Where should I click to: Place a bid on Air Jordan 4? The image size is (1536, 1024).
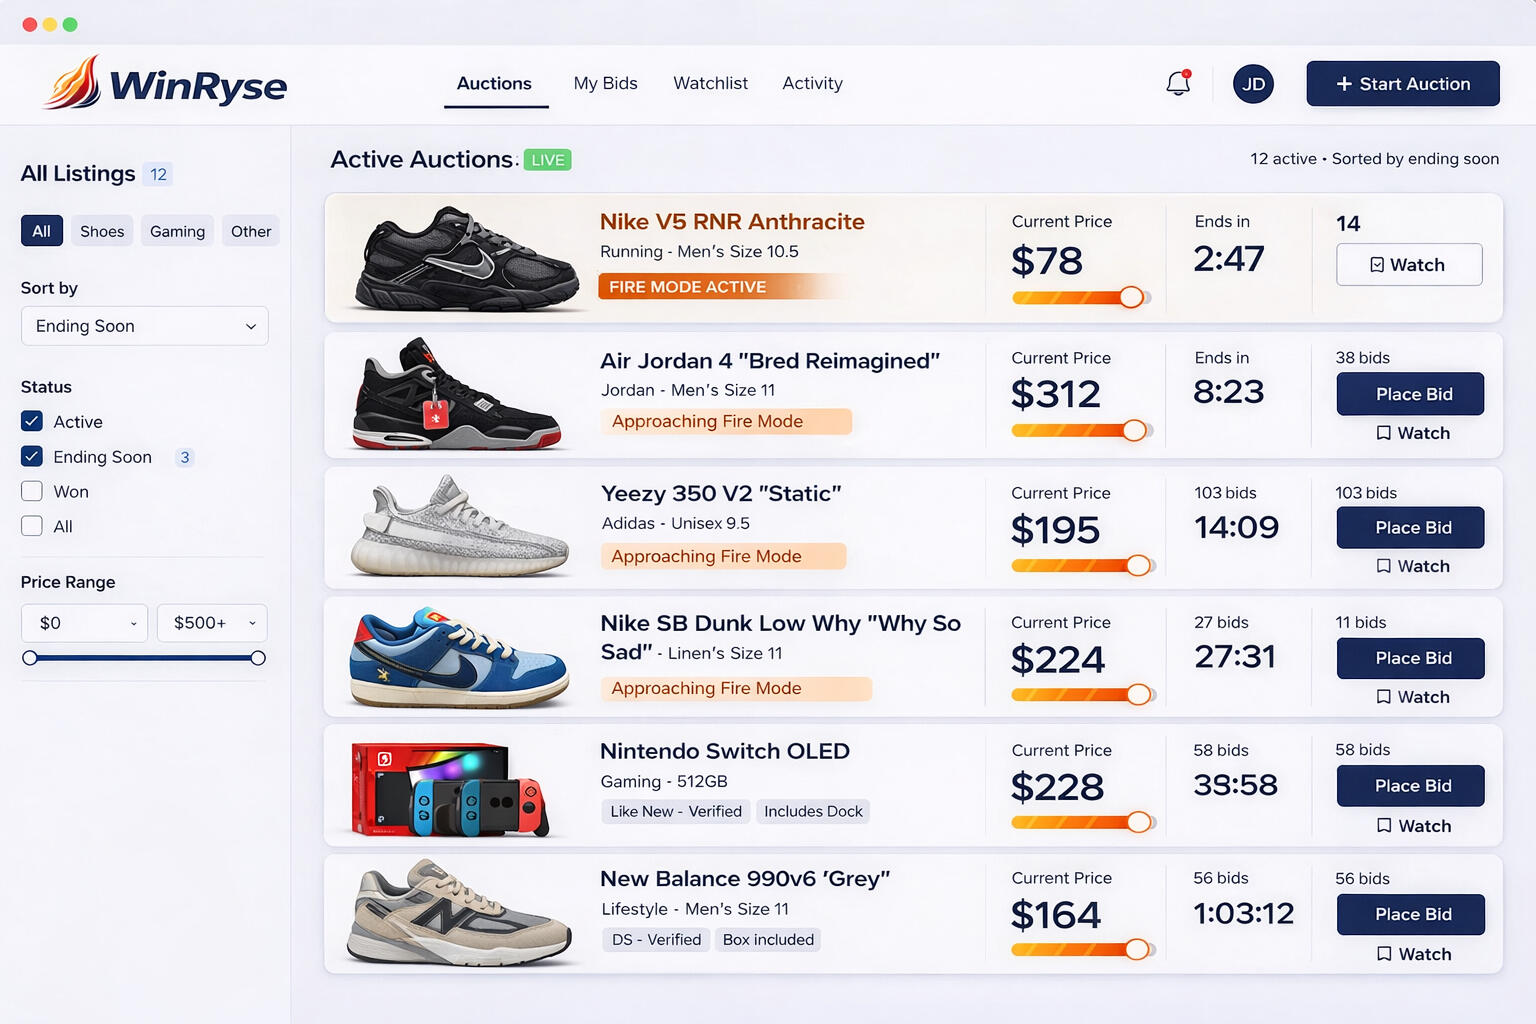point(1410,394)
